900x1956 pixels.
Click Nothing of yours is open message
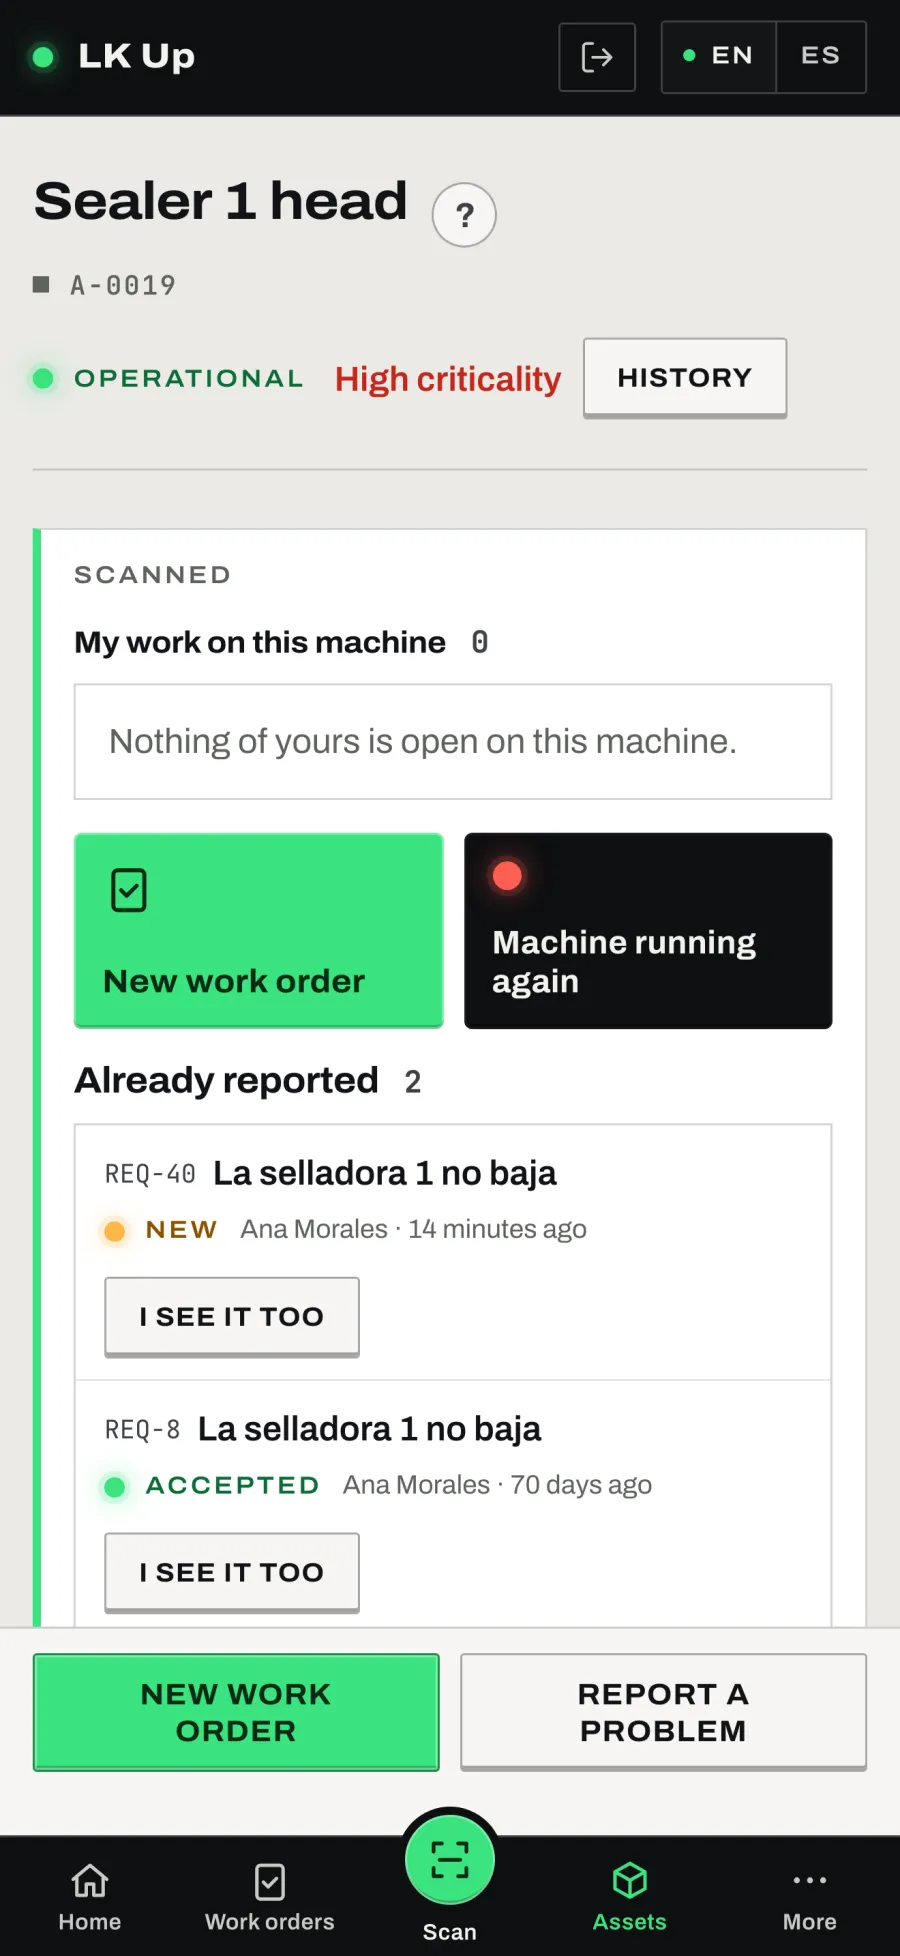[453, 742]
